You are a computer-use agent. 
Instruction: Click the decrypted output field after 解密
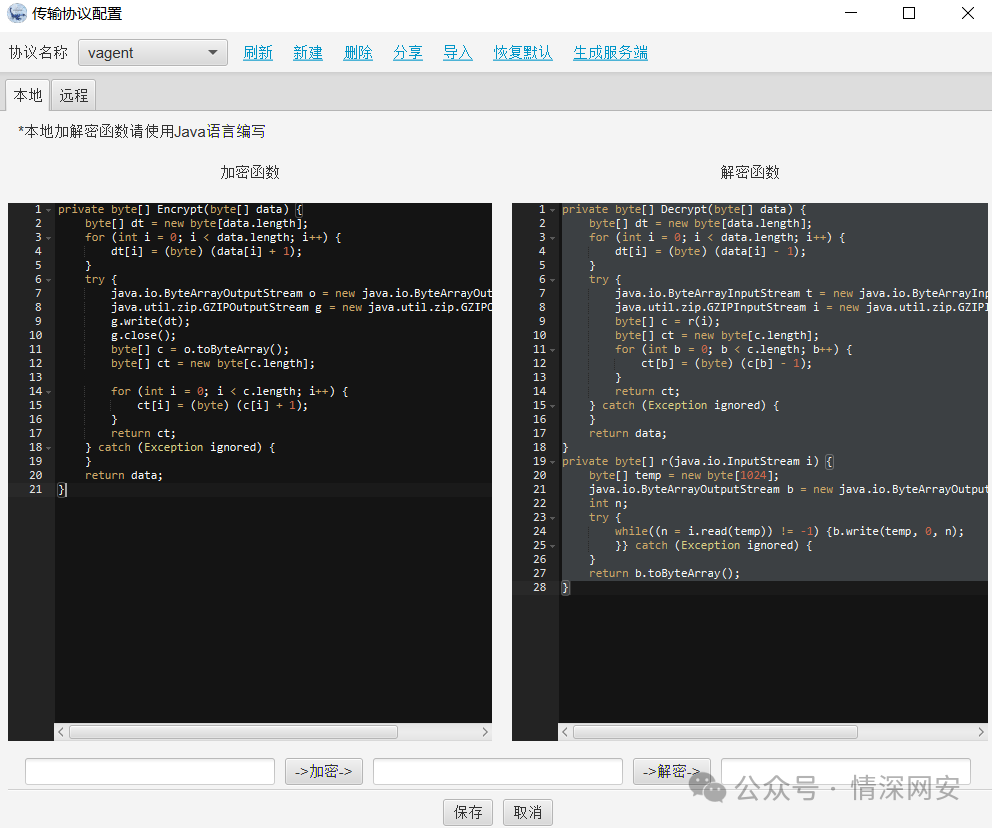point(846,772)
